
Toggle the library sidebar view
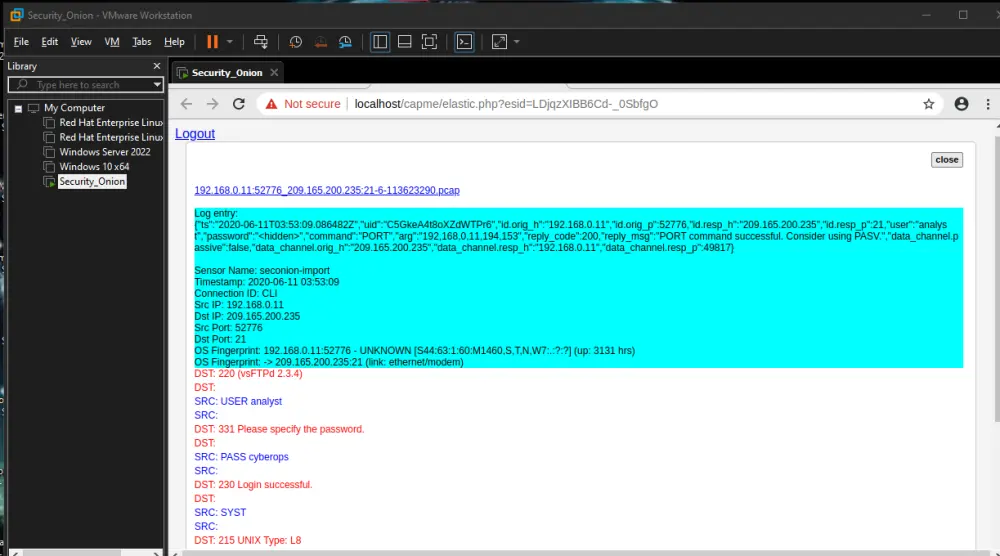pos(380,42)
